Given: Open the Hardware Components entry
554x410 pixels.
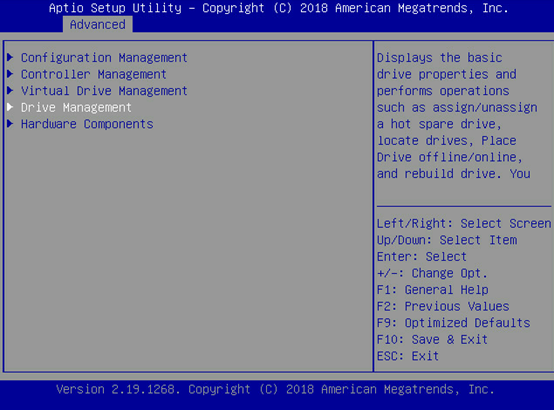Looking at the screenshot, I should (87, 124).
